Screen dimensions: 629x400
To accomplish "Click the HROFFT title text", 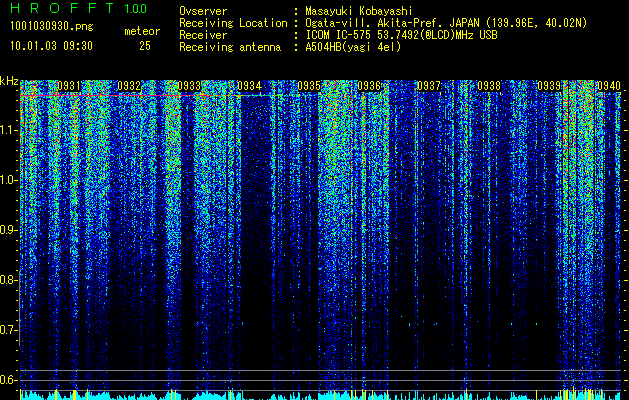I will (x=62, y=8).
